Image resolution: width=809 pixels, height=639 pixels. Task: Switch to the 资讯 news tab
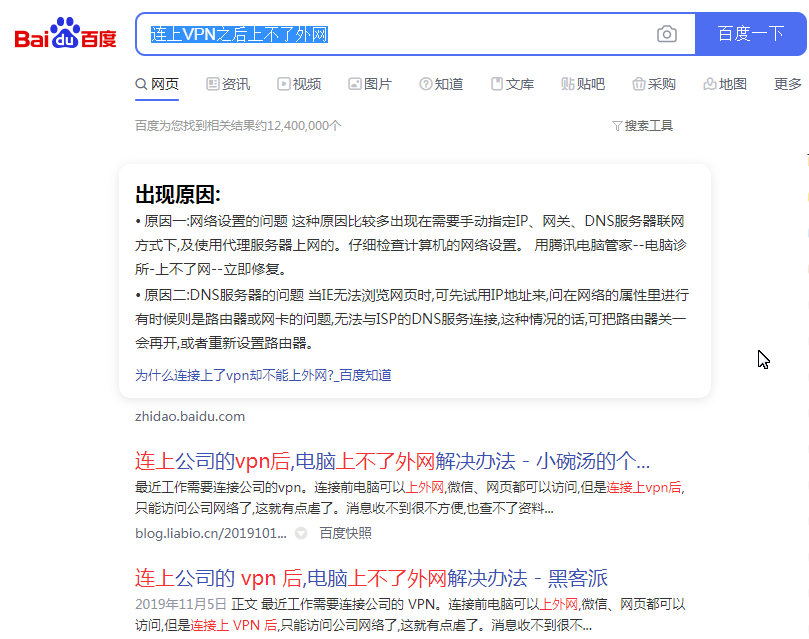click(x=228, y=84)
